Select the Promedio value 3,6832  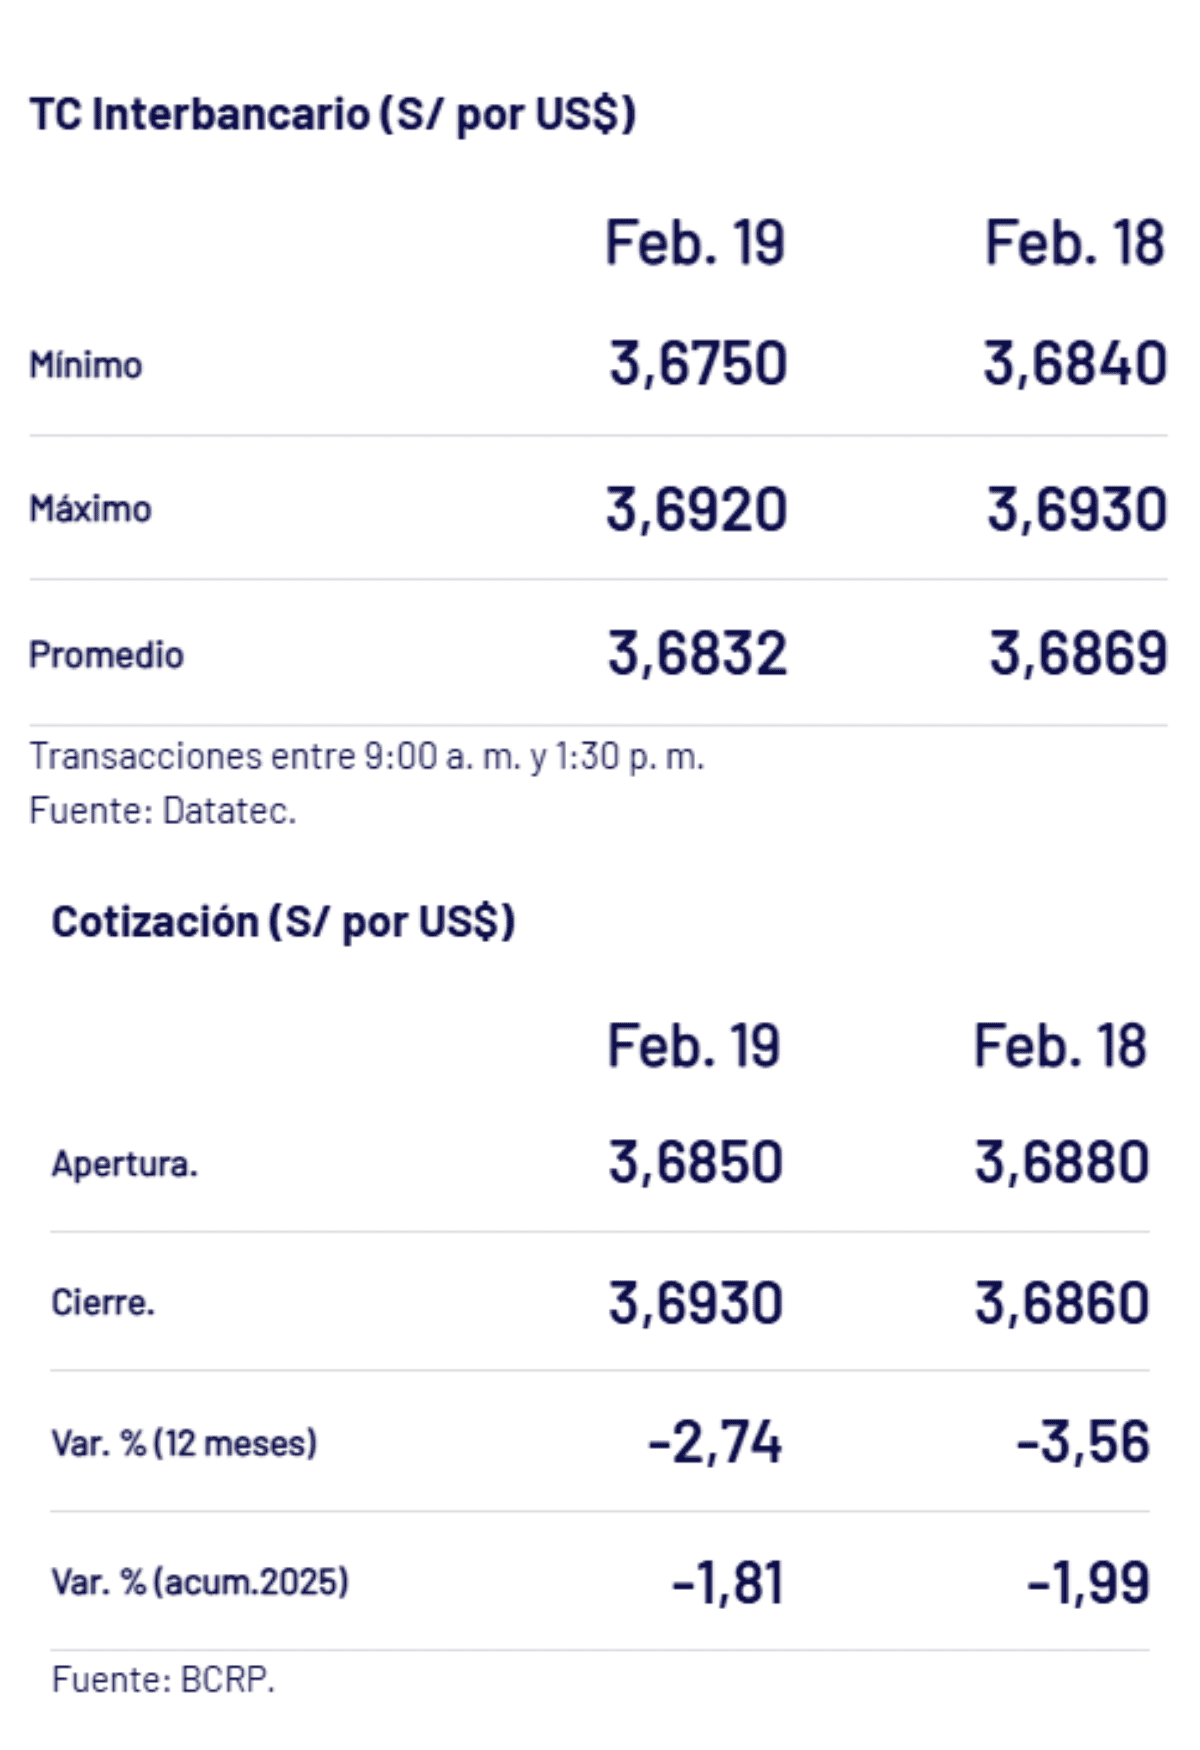[x=698, y=654]
